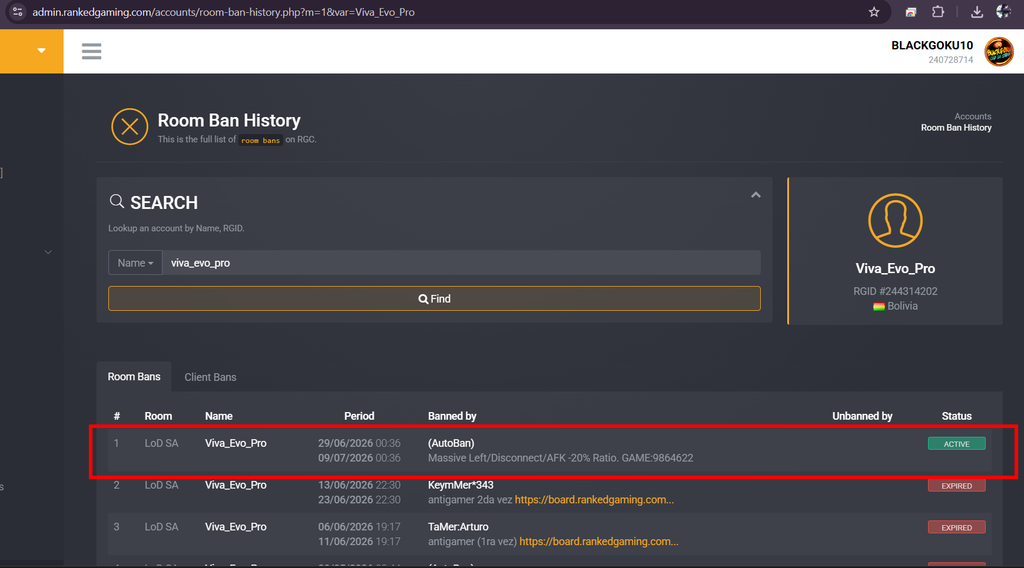Click the site information icon in the address bar

[18, 12]
